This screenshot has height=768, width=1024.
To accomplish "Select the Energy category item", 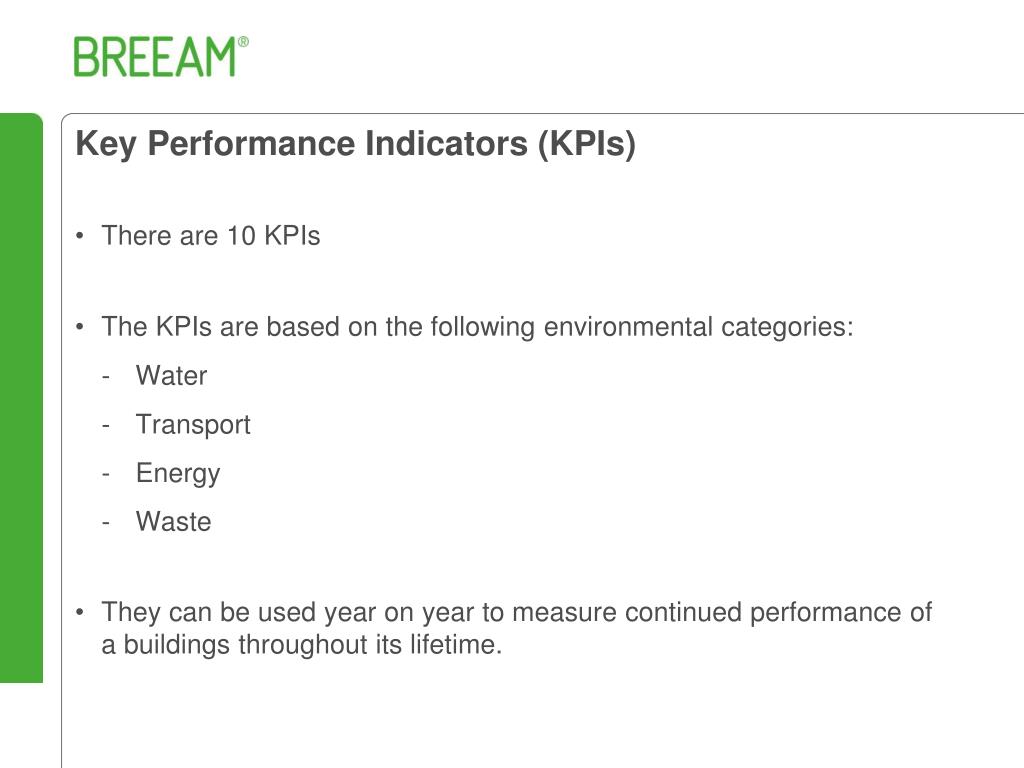I will pyautogui.click(x=178, y=474).
